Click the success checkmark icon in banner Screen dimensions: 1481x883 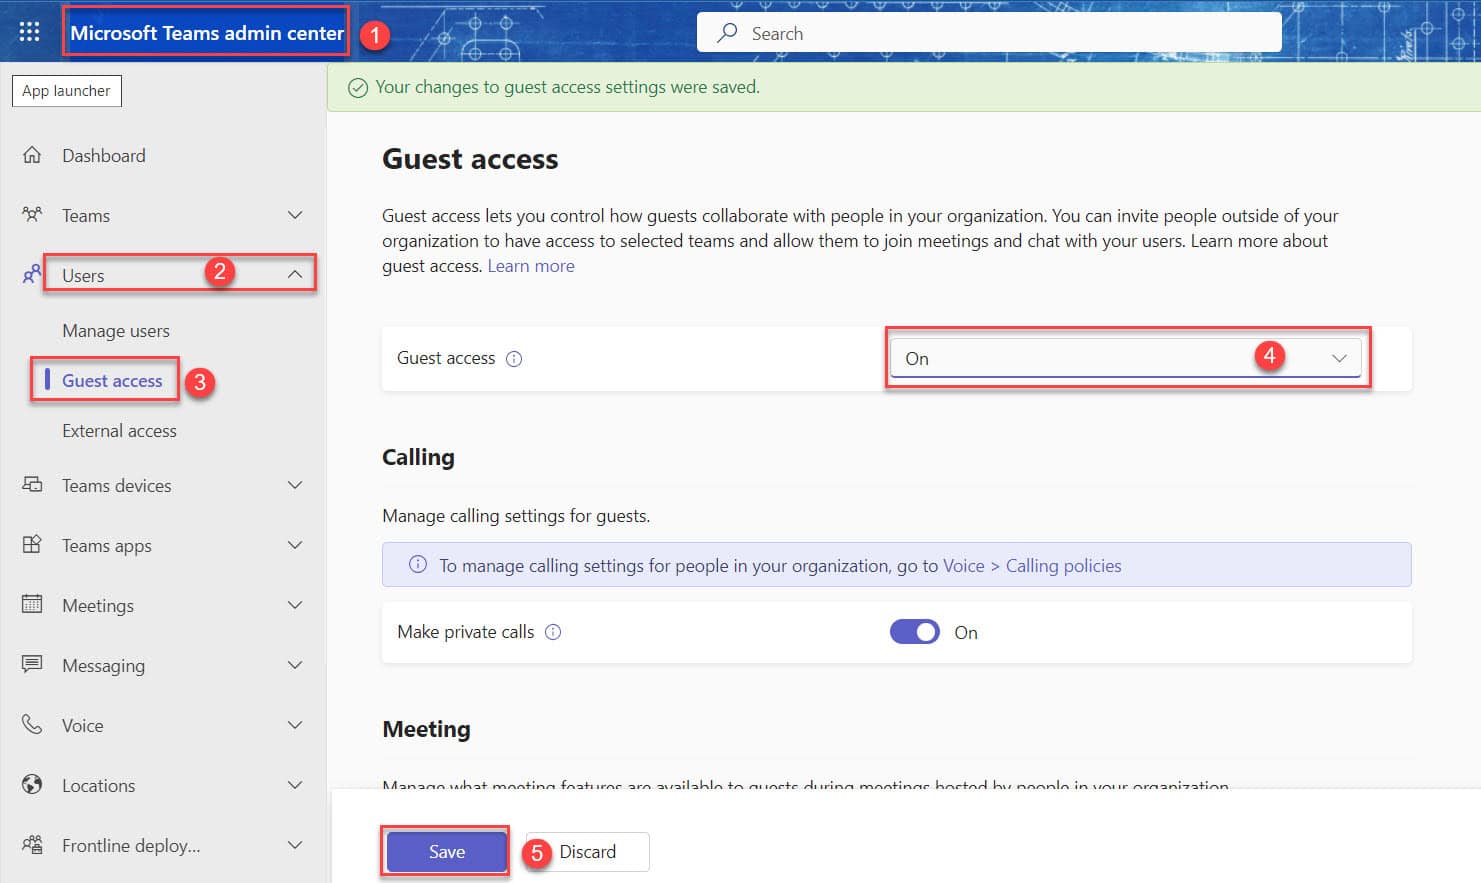[x=357, y=88]
